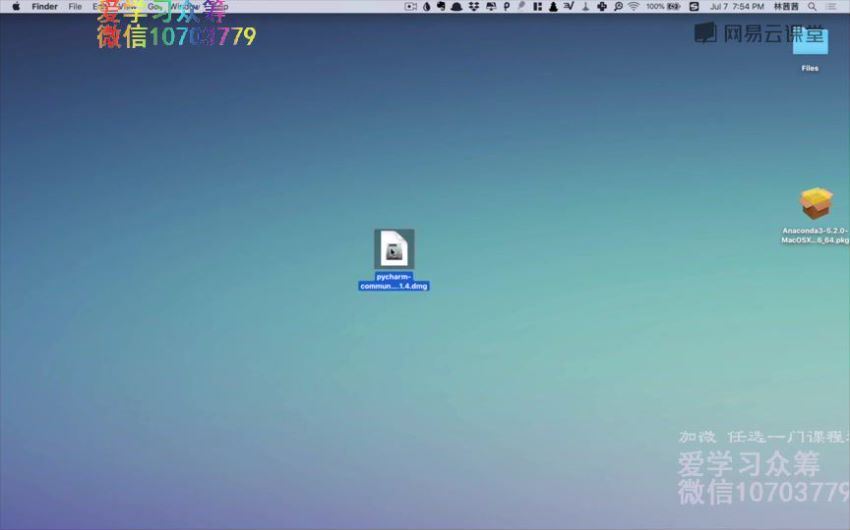
Task: Click the pycharm-commun...1.4.dmg filename label
Action: point(394,281)
